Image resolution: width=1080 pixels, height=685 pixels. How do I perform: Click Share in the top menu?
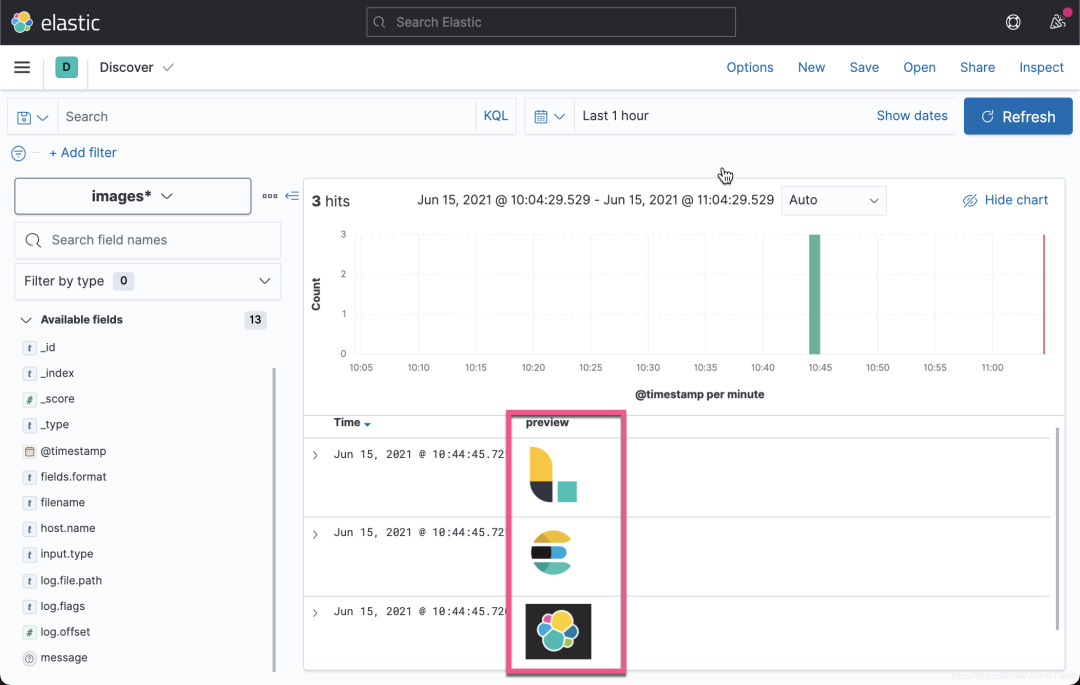(x=977, y=67)
